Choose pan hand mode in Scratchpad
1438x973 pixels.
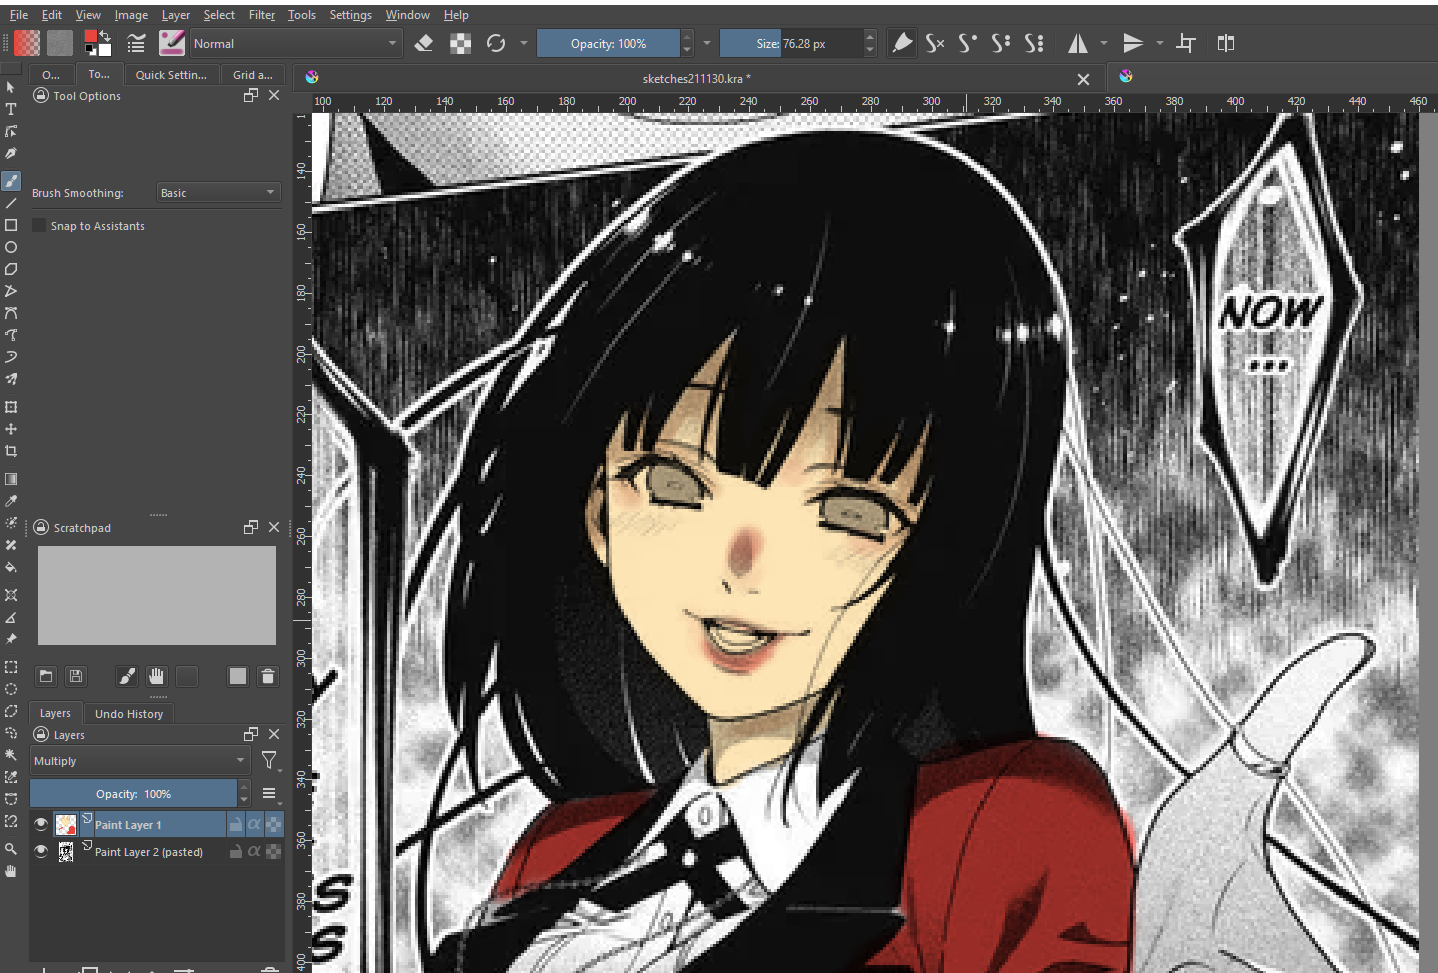tap(156, 677)
